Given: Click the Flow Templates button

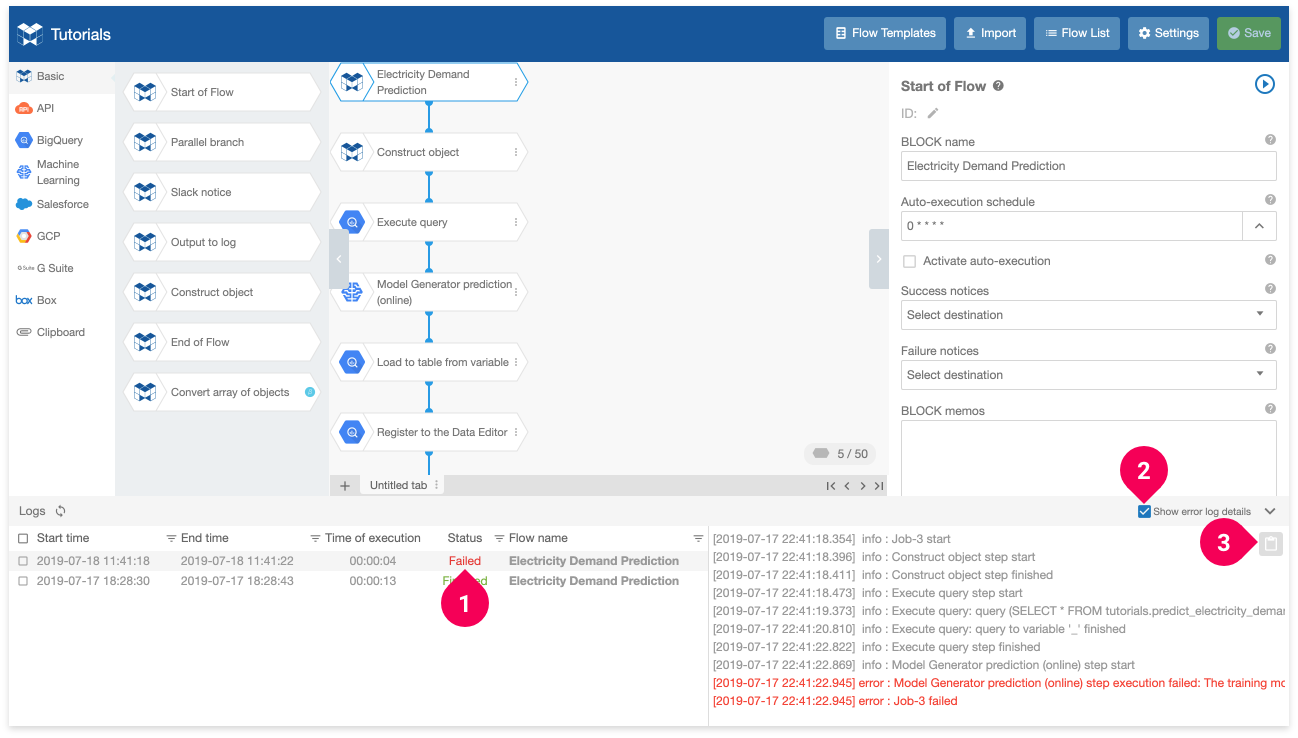Looking at the screenshot, I should (x=885, y=33).
